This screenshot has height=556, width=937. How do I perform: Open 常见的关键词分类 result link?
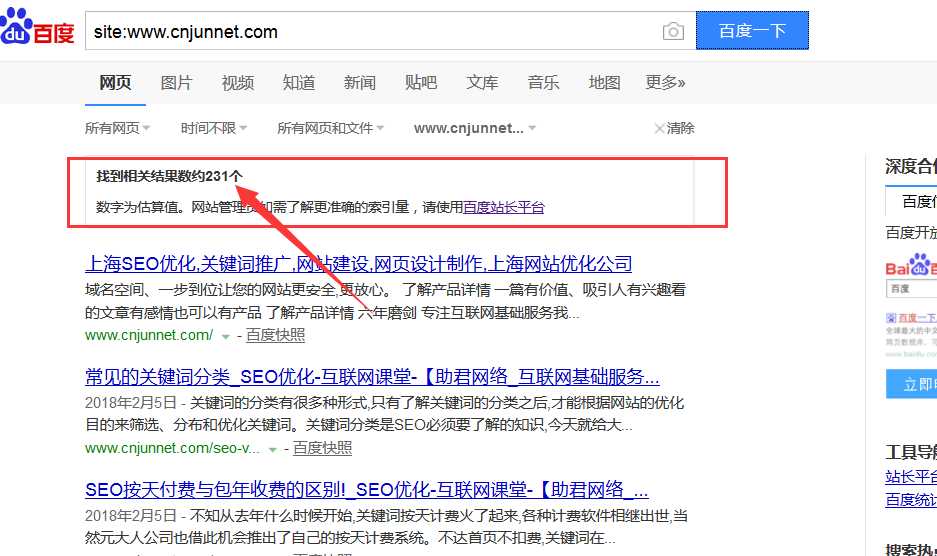pos(372,377)
